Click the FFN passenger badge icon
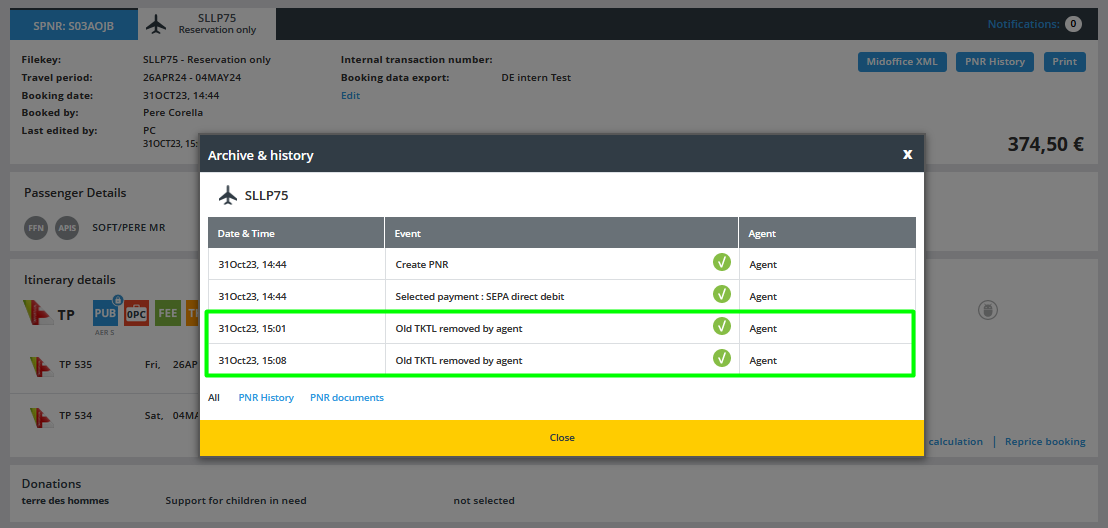 [35, 227]
